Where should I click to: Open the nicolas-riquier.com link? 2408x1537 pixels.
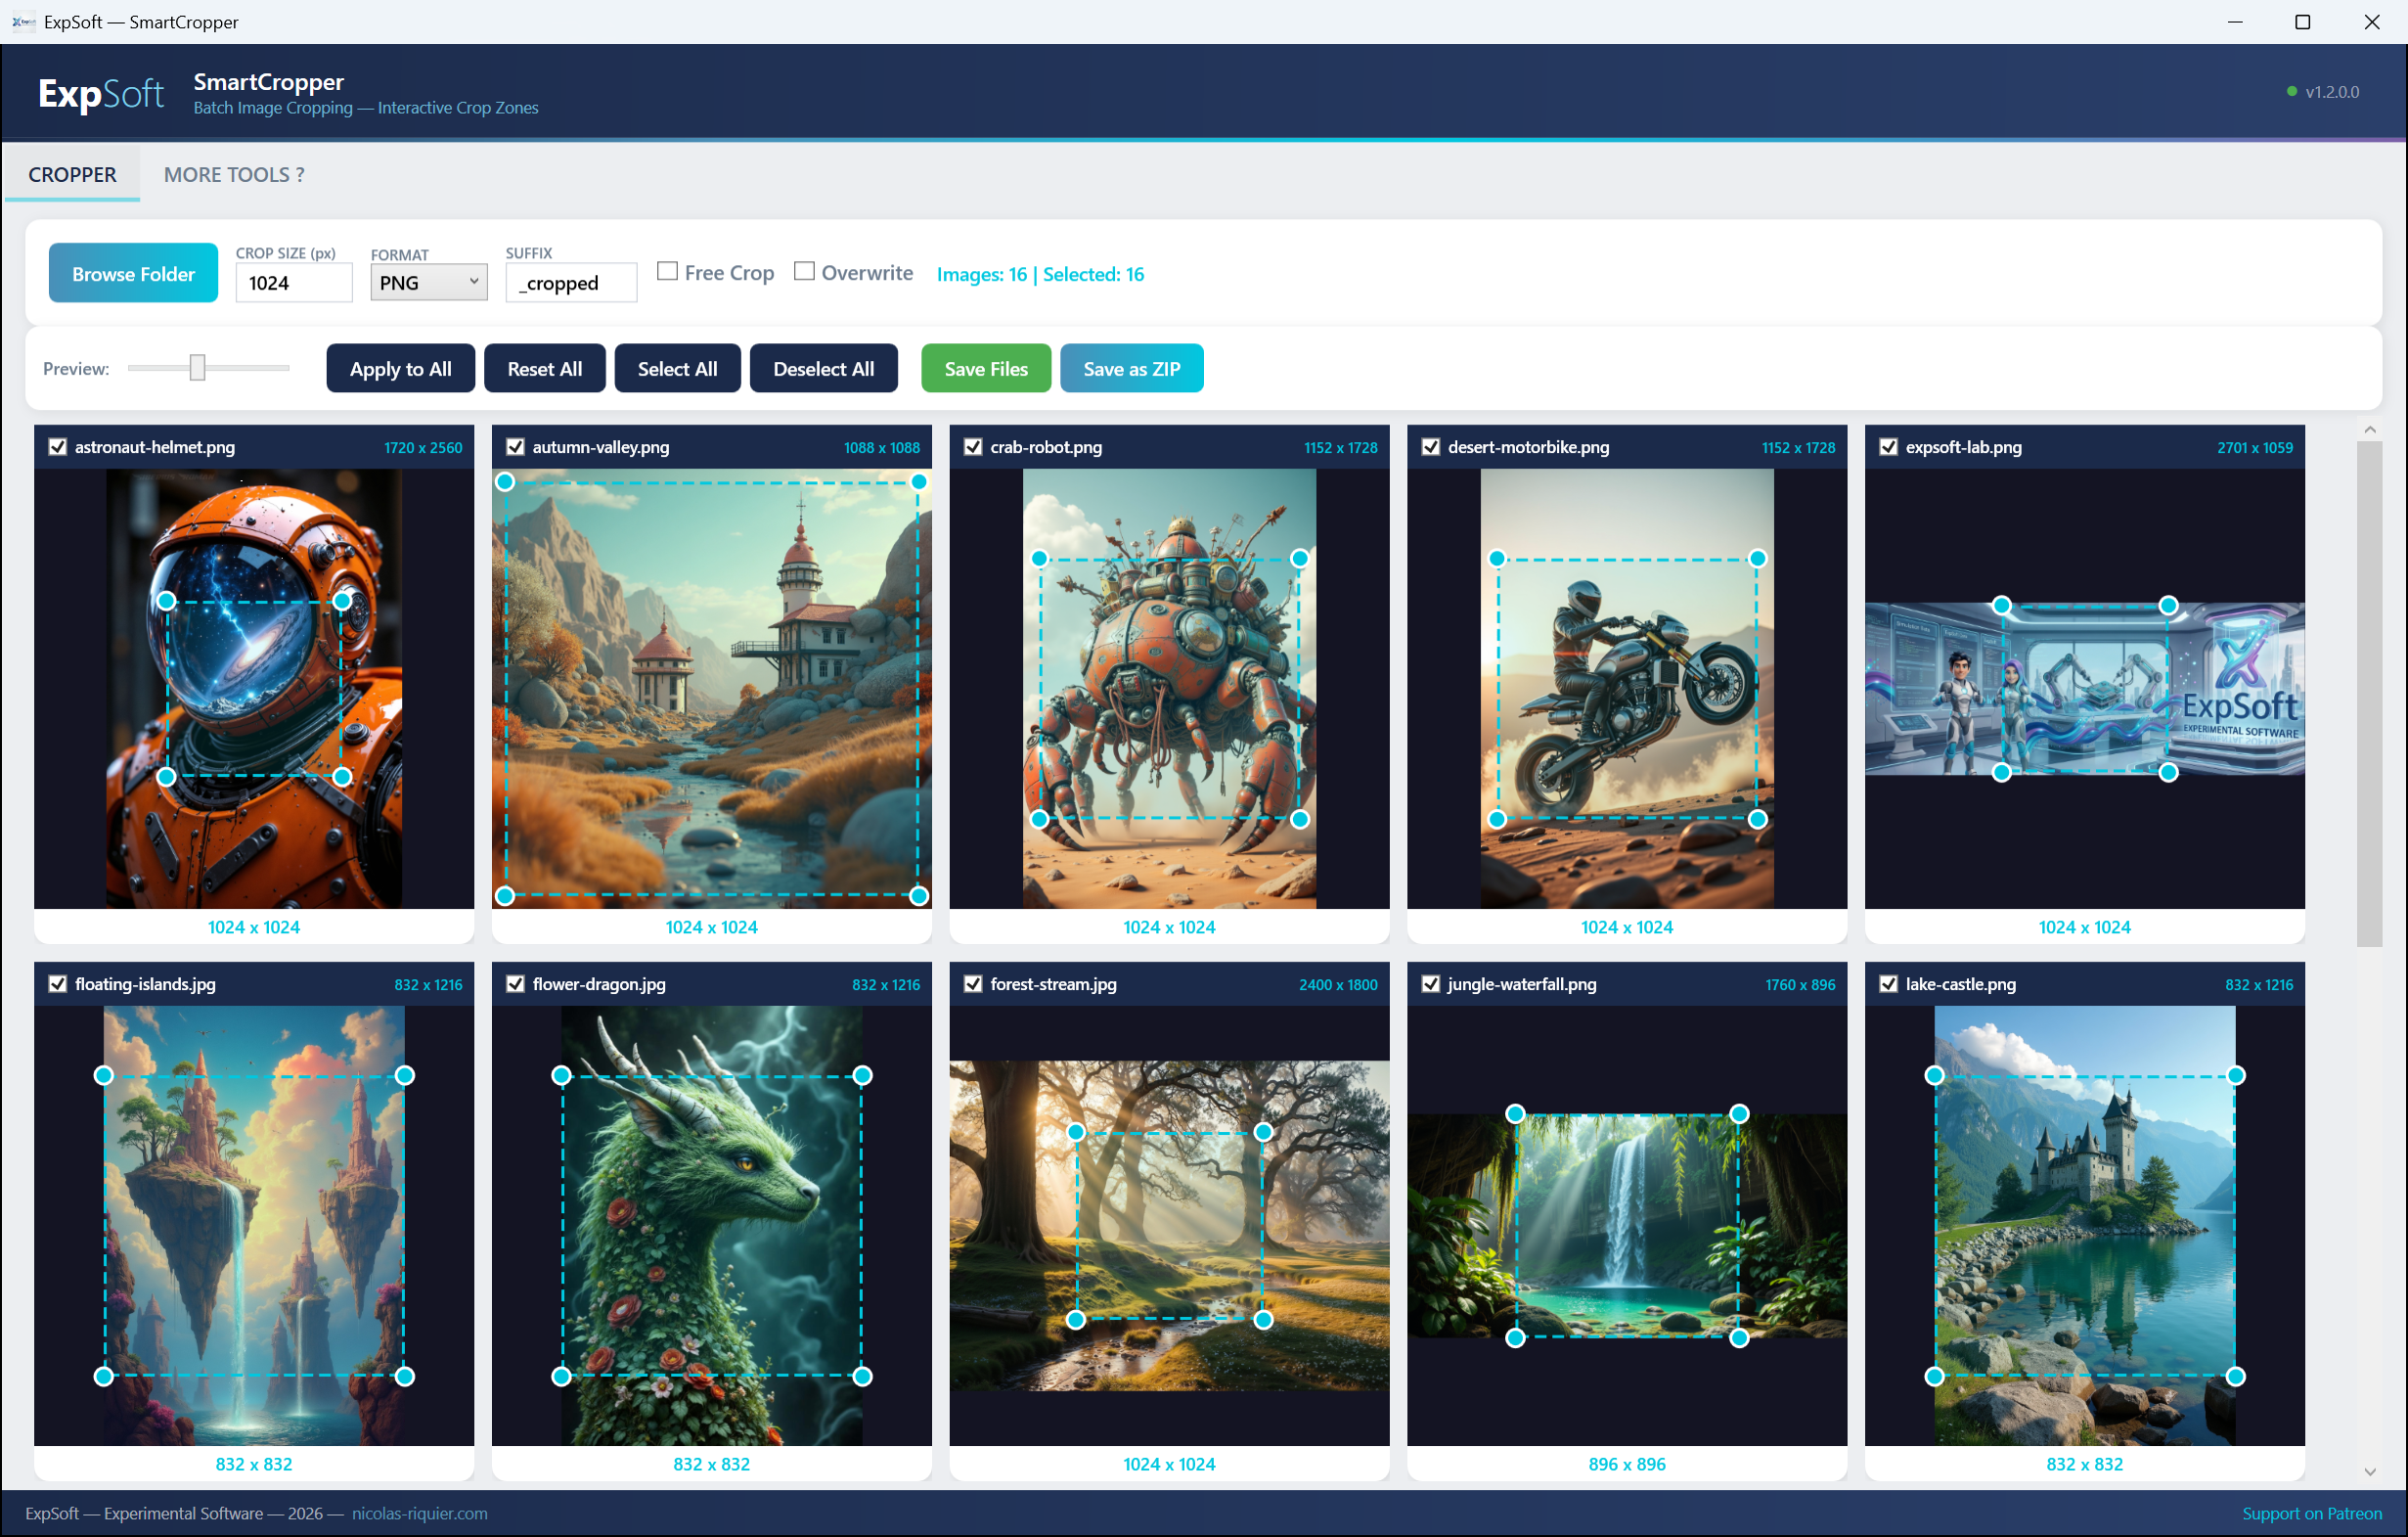[x=420, y=1513]
